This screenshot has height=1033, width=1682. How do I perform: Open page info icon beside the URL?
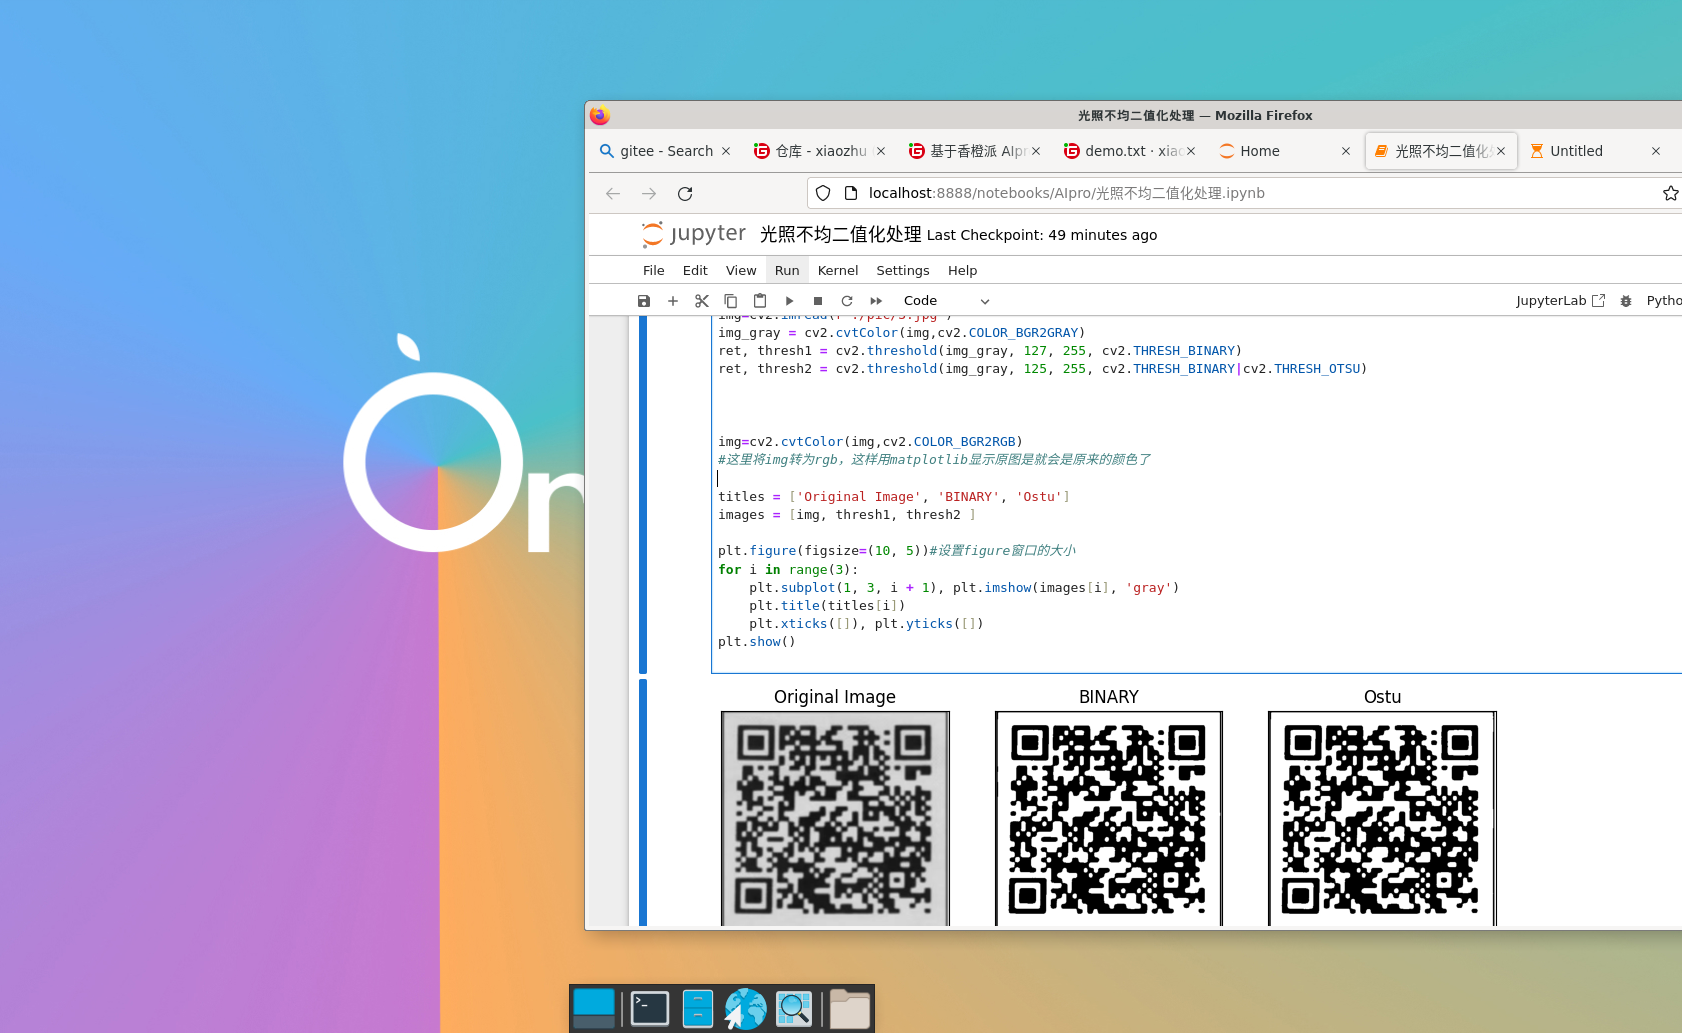click(851, 193)
